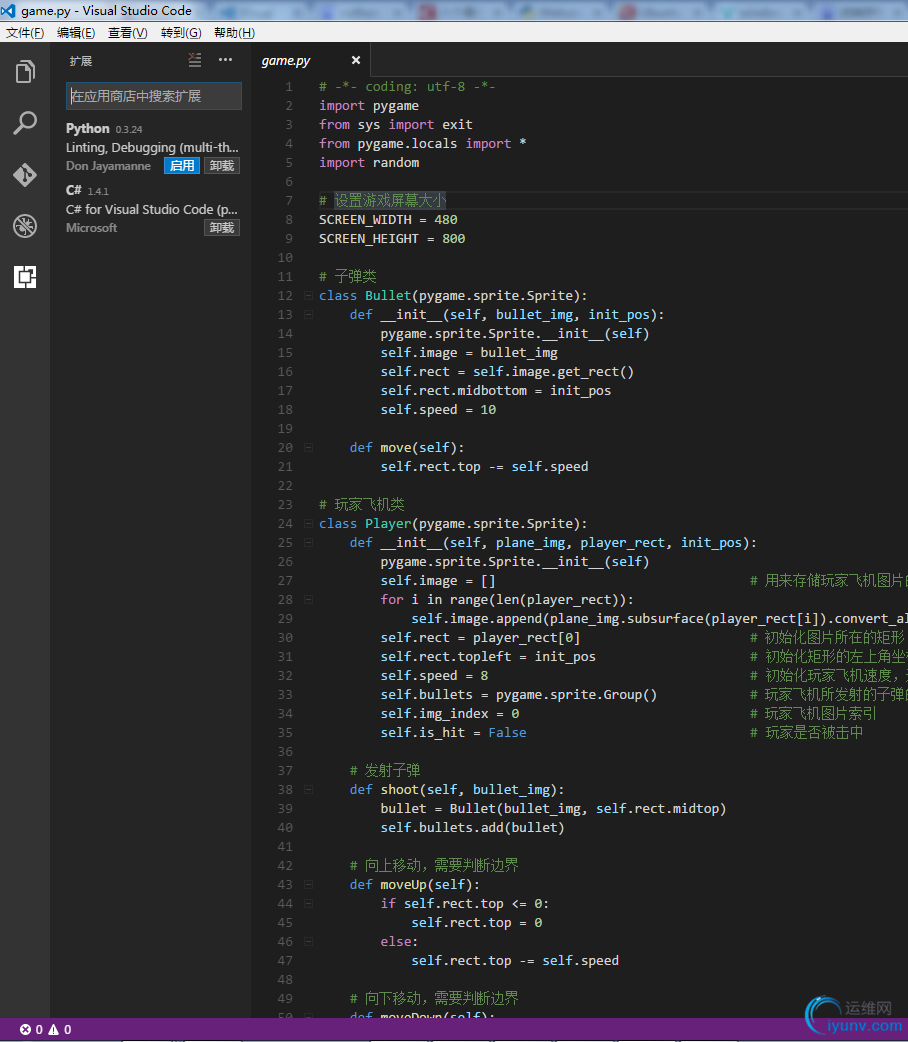Viewport: 908px width, 1042px height.
Task: Click the errors and warnings status indicator
Action: [45, 1029]
